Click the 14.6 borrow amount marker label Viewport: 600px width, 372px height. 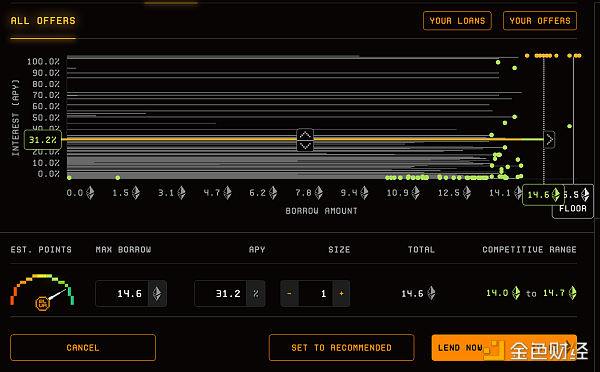543,195
